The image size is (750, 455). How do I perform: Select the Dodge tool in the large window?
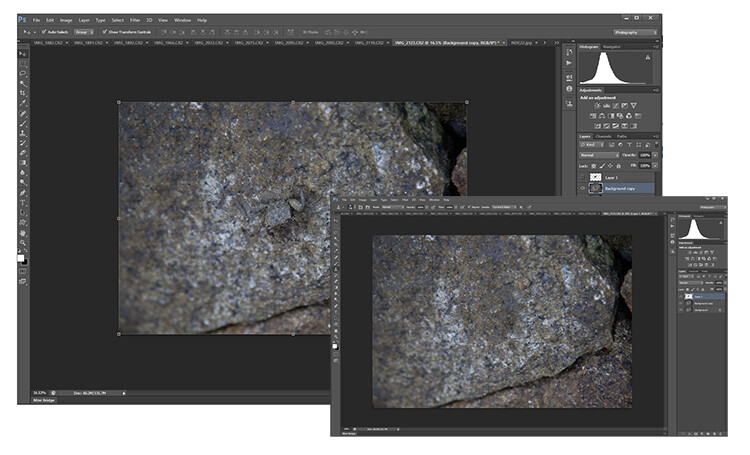tap(22, 183)
